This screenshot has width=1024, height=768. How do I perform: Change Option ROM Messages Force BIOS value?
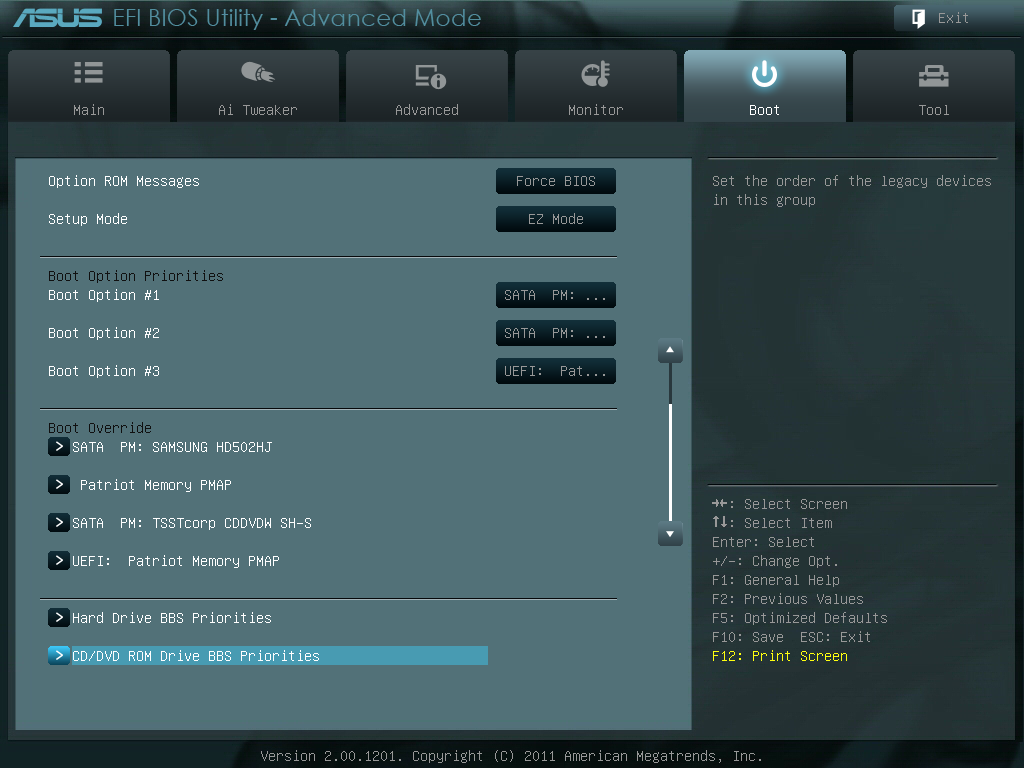pos(556,181)
